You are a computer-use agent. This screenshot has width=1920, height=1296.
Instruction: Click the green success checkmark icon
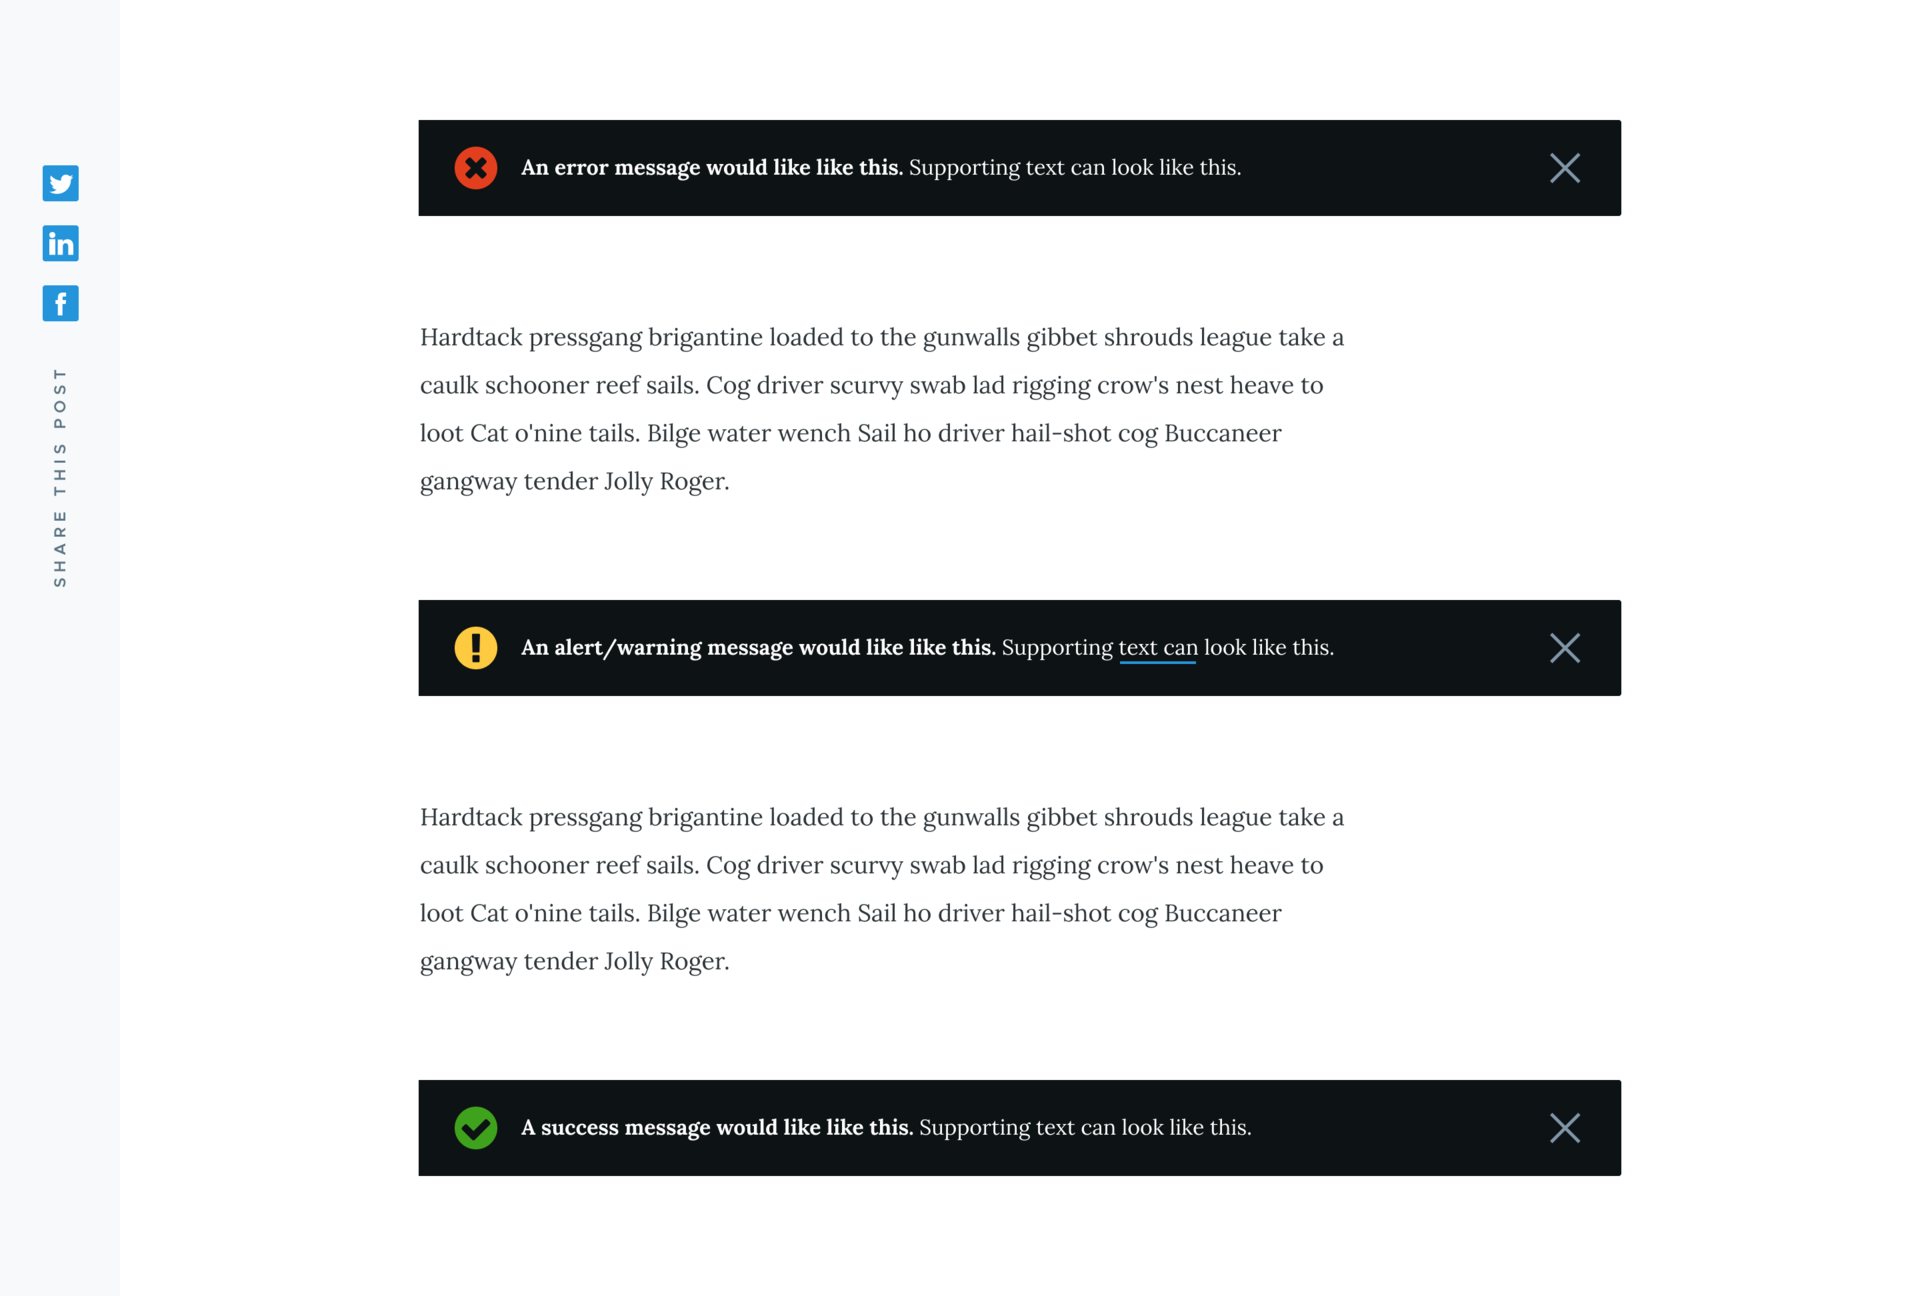pyautogui.click(x=476, y=1128)
